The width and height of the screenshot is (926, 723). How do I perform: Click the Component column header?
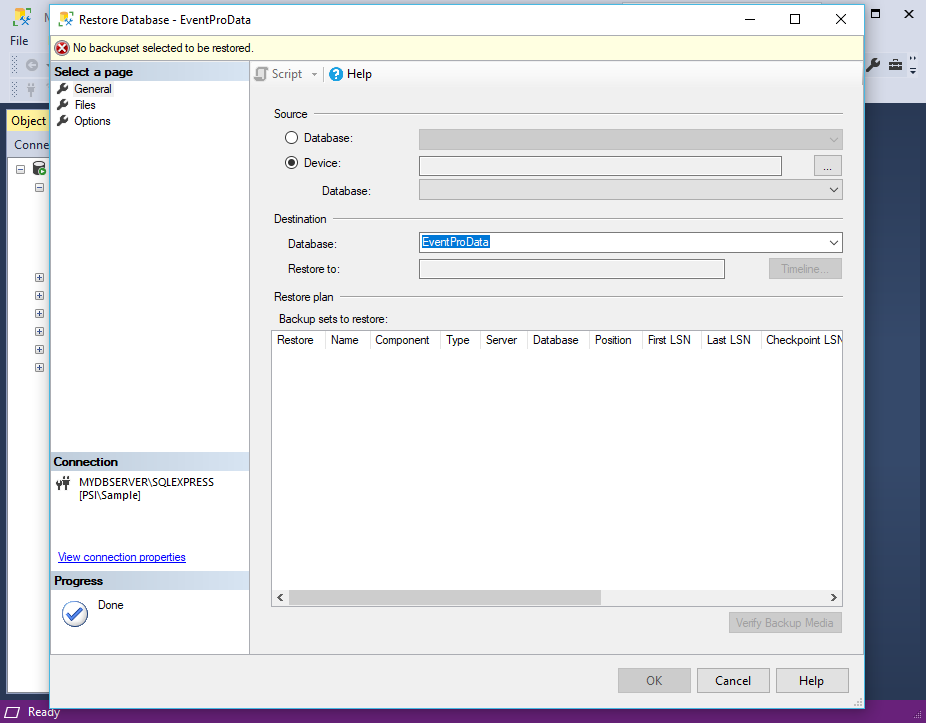coord(405,340)
